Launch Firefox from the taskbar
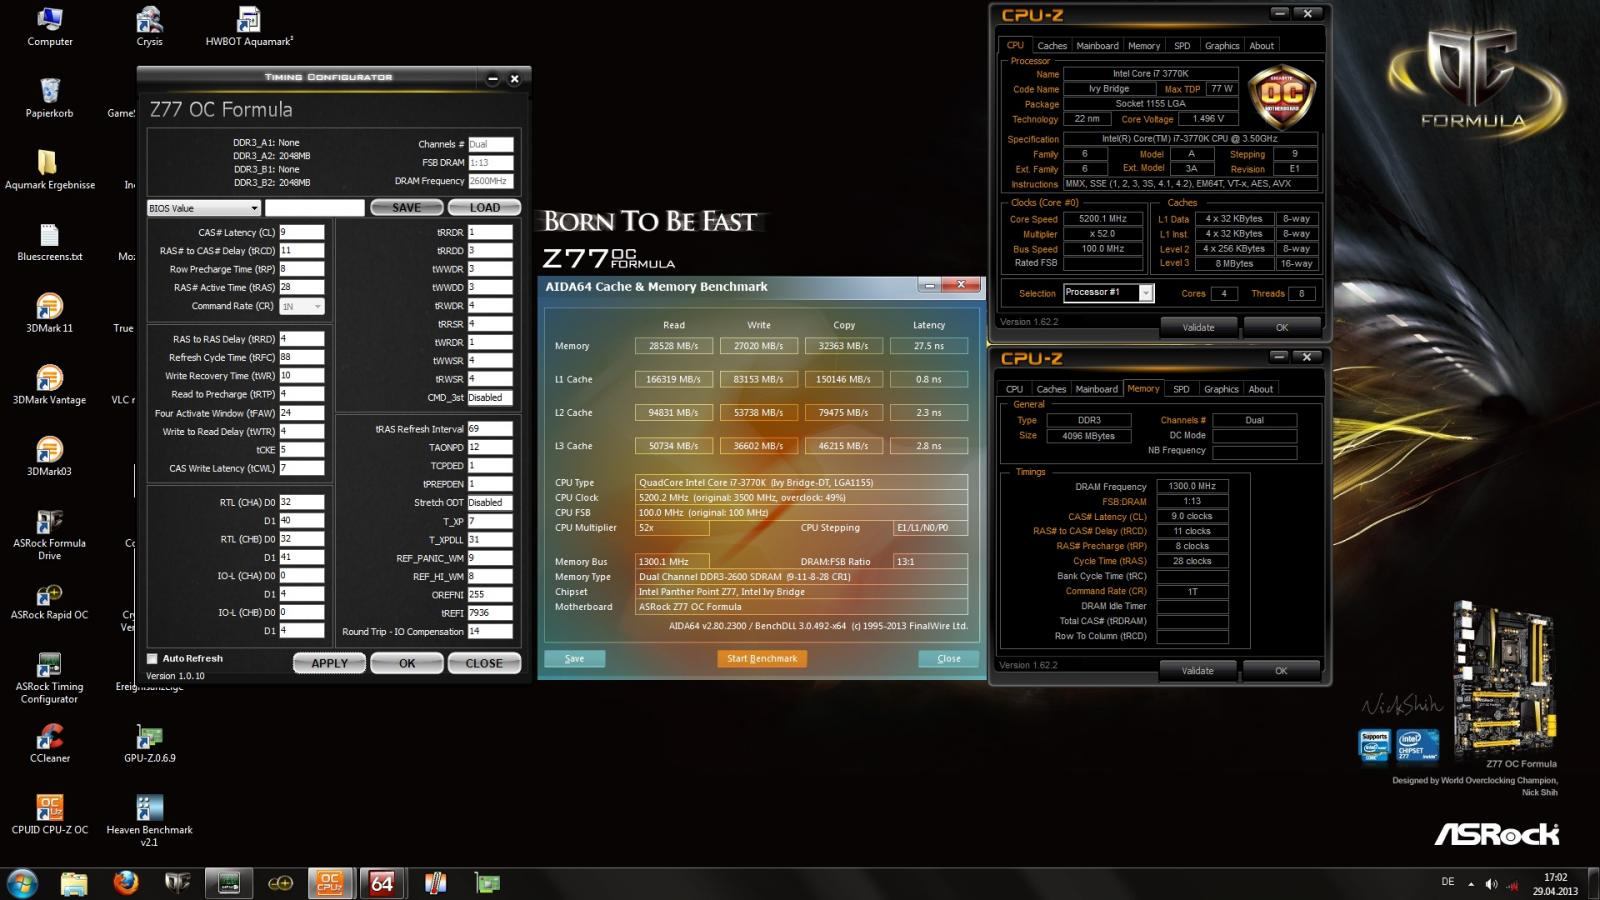1600x900 pixels. (125, 883)
